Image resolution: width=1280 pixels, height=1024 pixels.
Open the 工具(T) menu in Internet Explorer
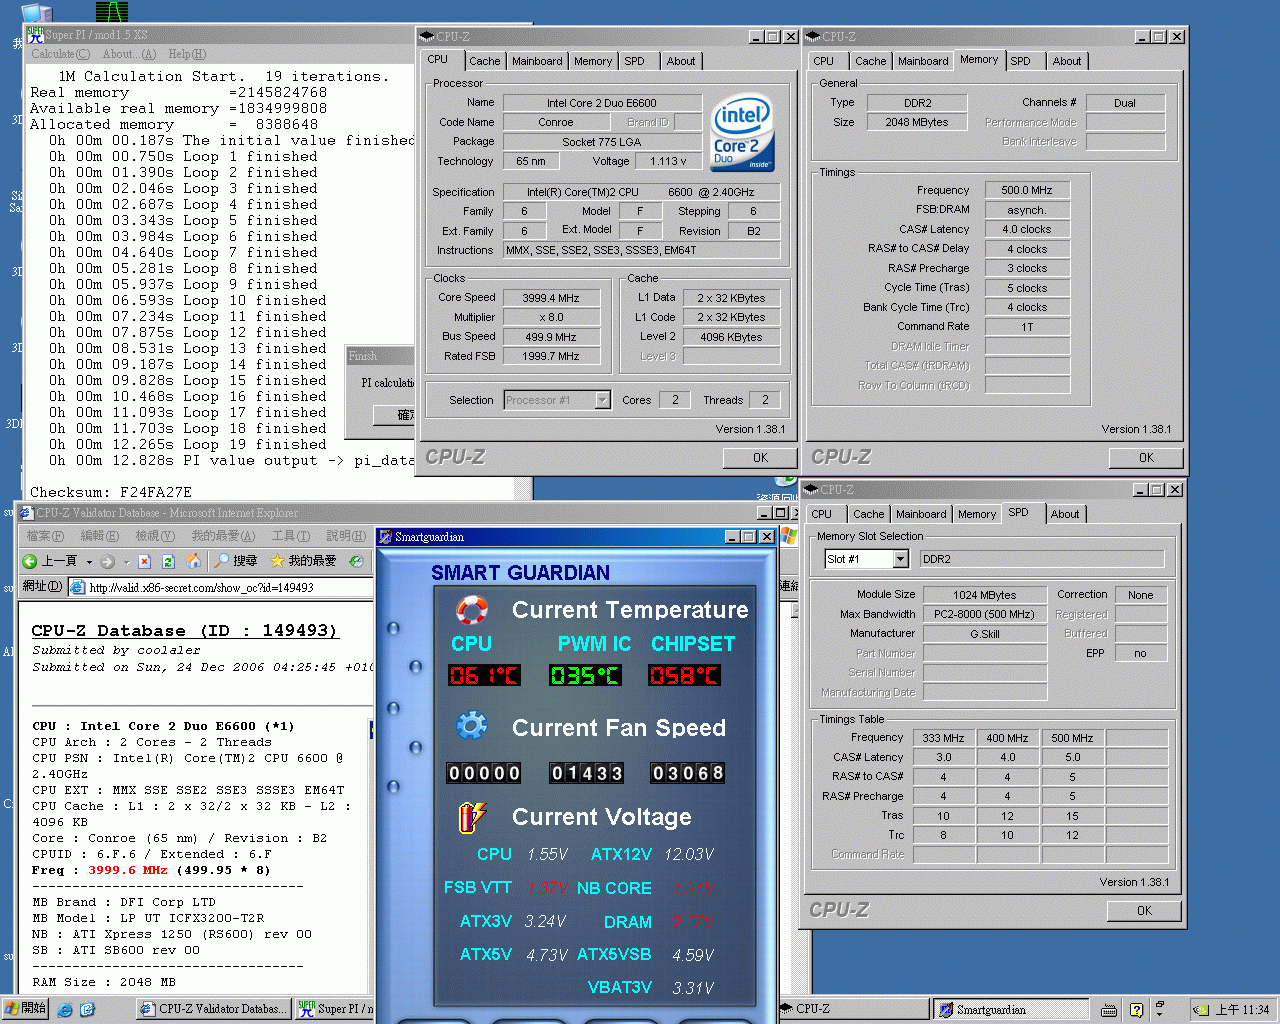[x=290, y=536]
